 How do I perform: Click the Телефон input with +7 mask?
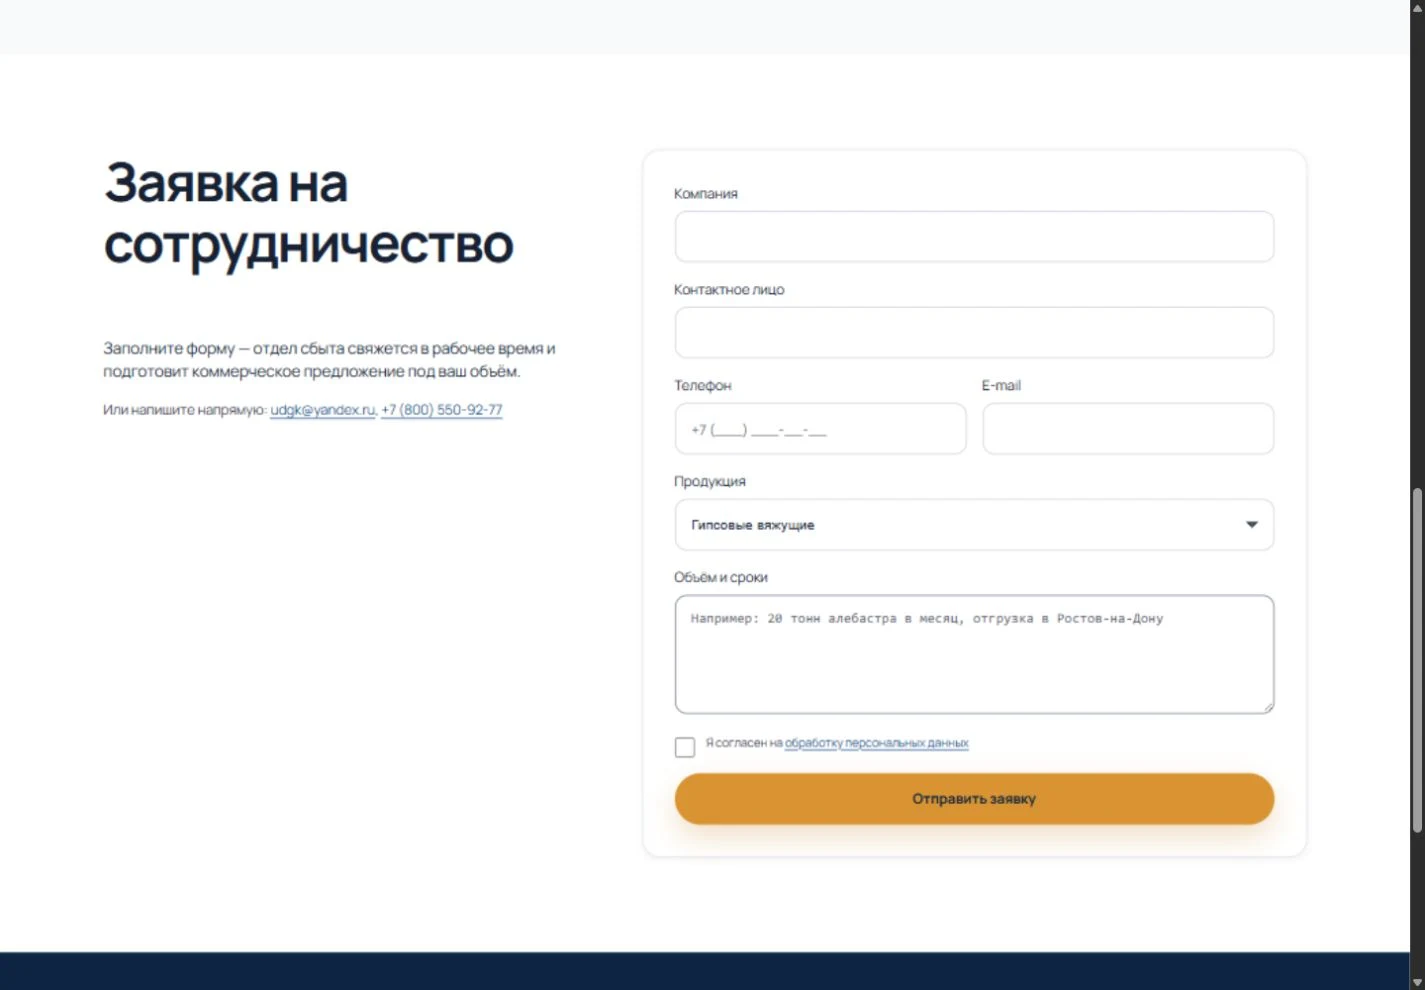point(820,429)
